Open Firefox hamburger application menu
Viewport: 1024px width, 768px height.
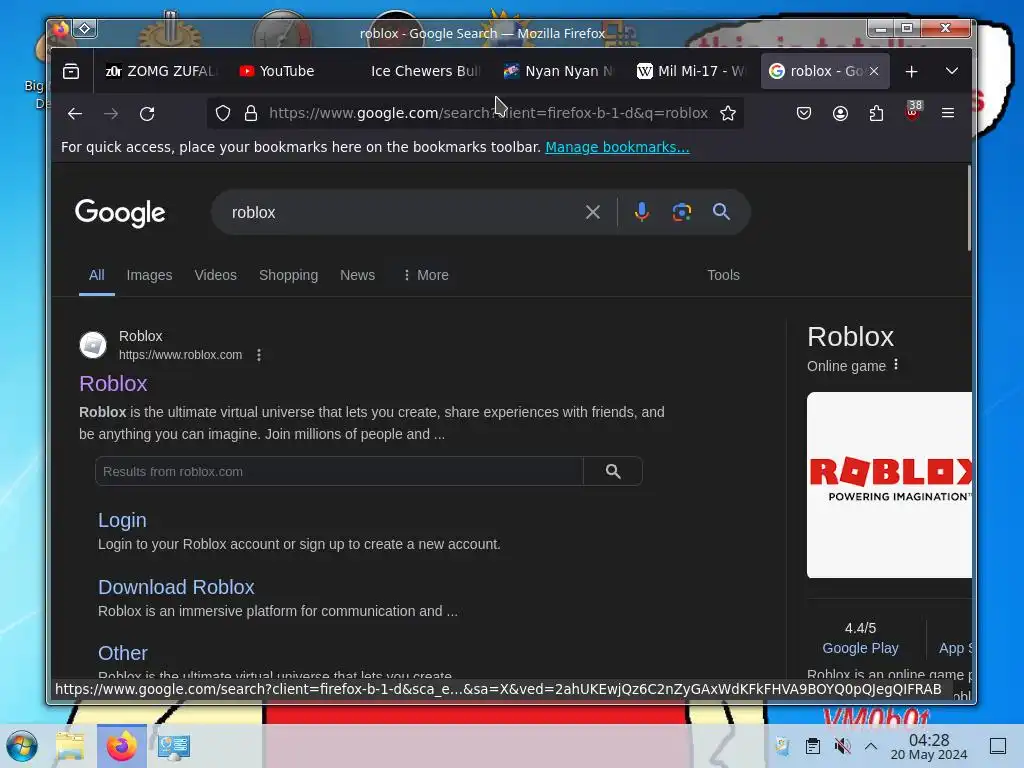click(948, 114)
